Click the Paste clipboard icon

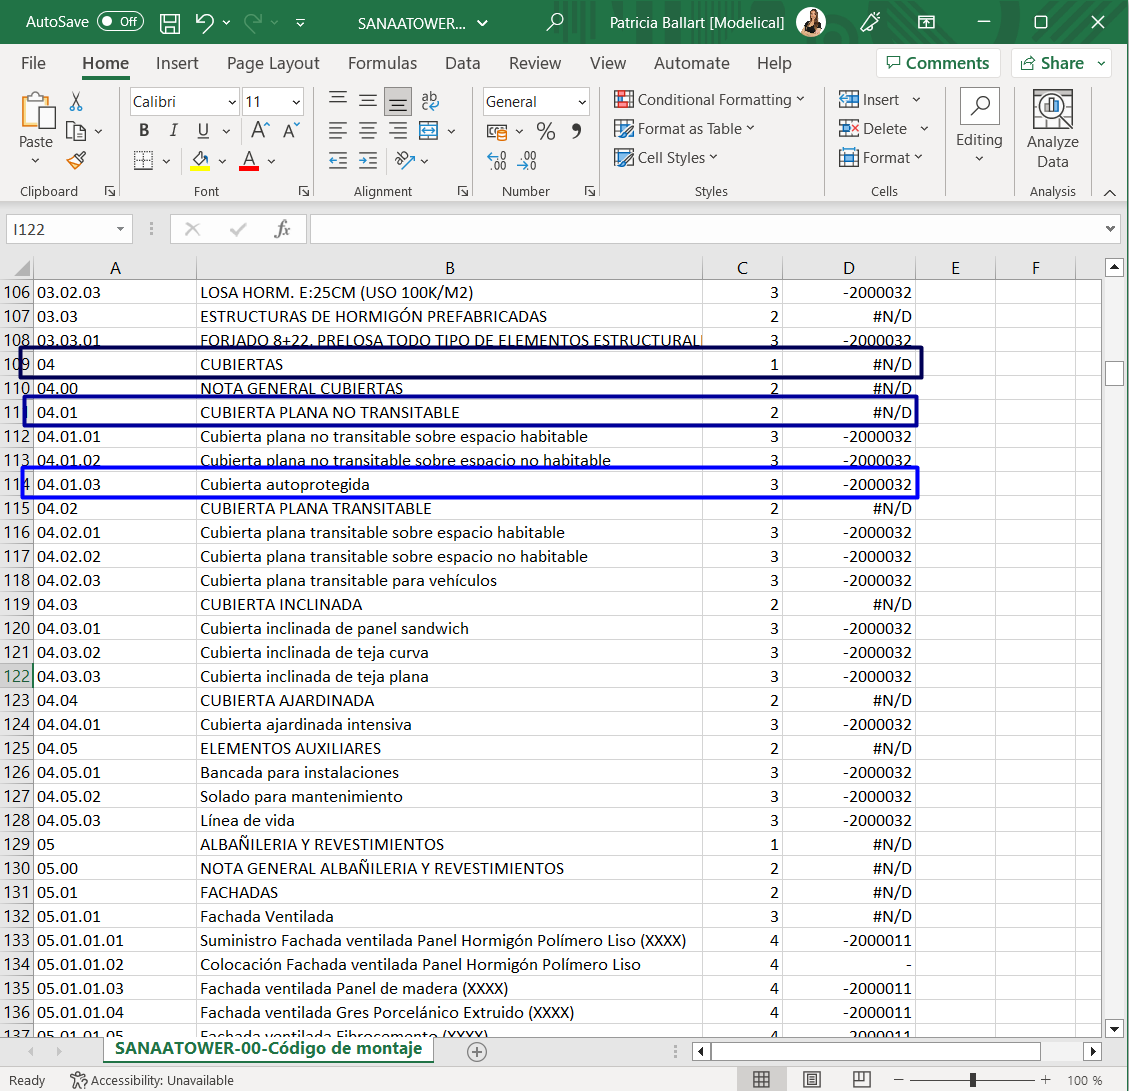(x=36, y=111)
